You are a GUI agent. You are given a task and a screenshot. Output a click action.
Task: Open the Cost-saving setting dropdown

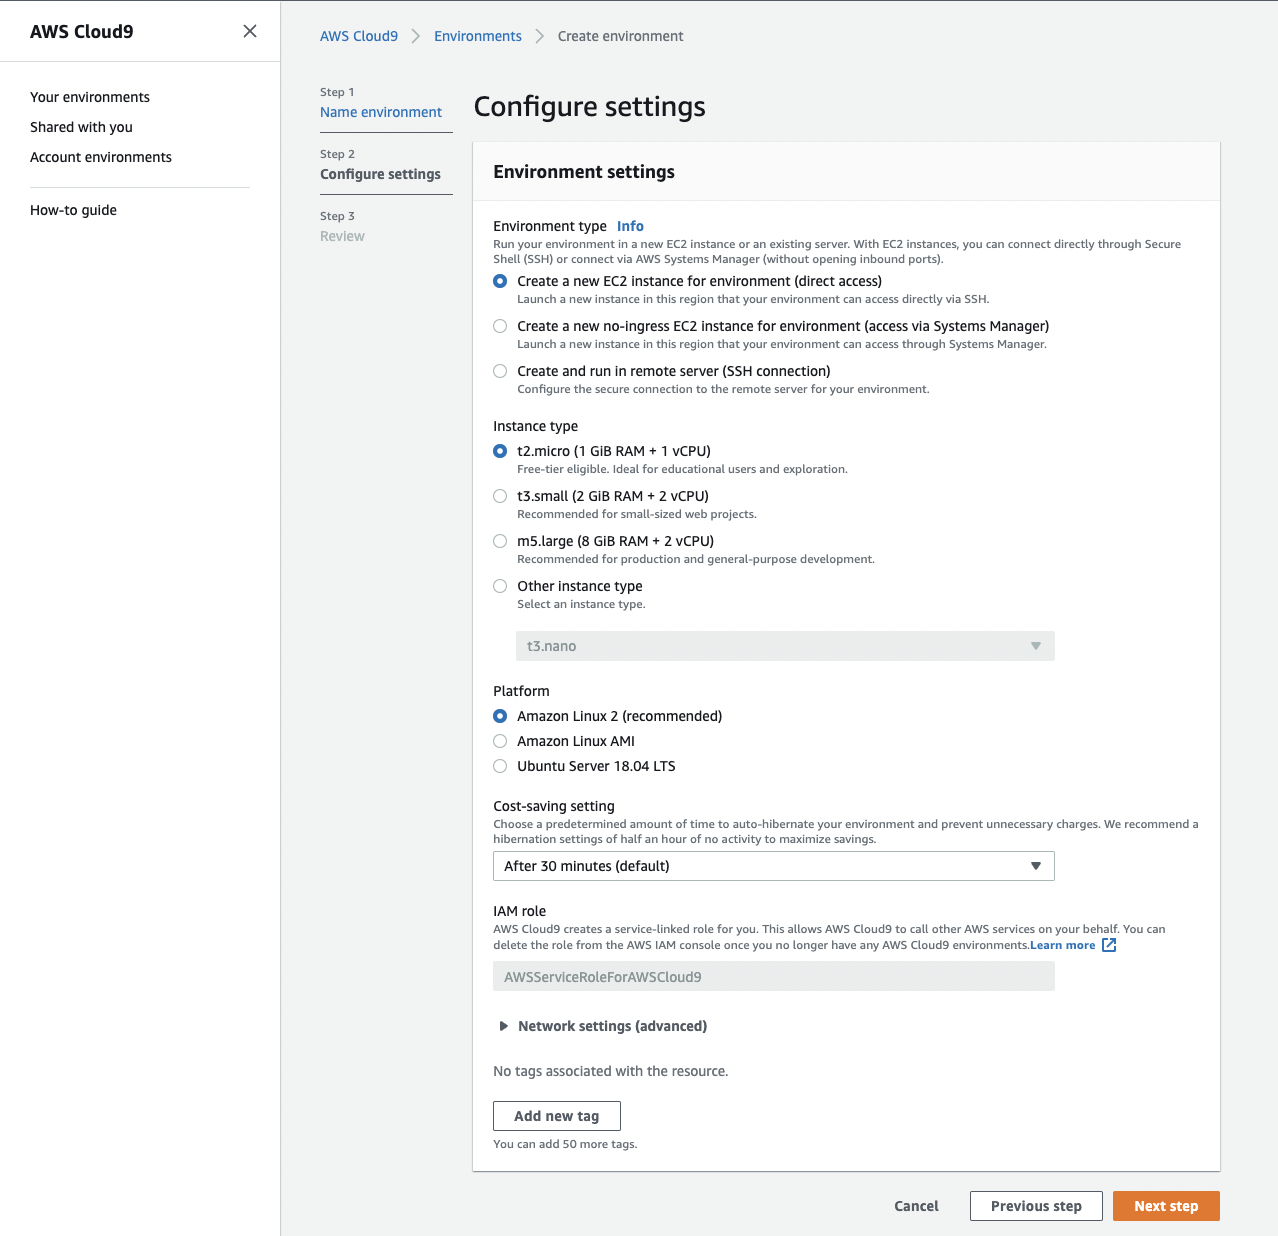773,866
